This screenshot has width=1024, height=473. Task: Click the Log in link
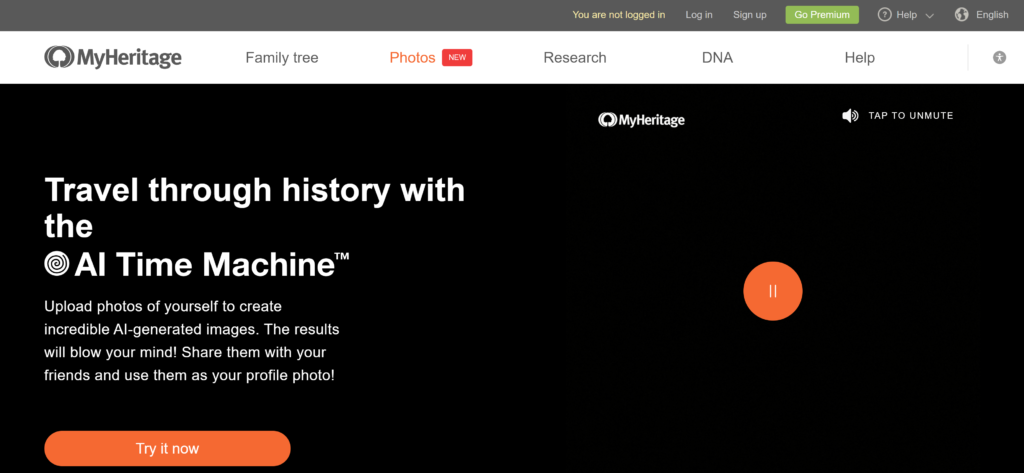[699, 15]
